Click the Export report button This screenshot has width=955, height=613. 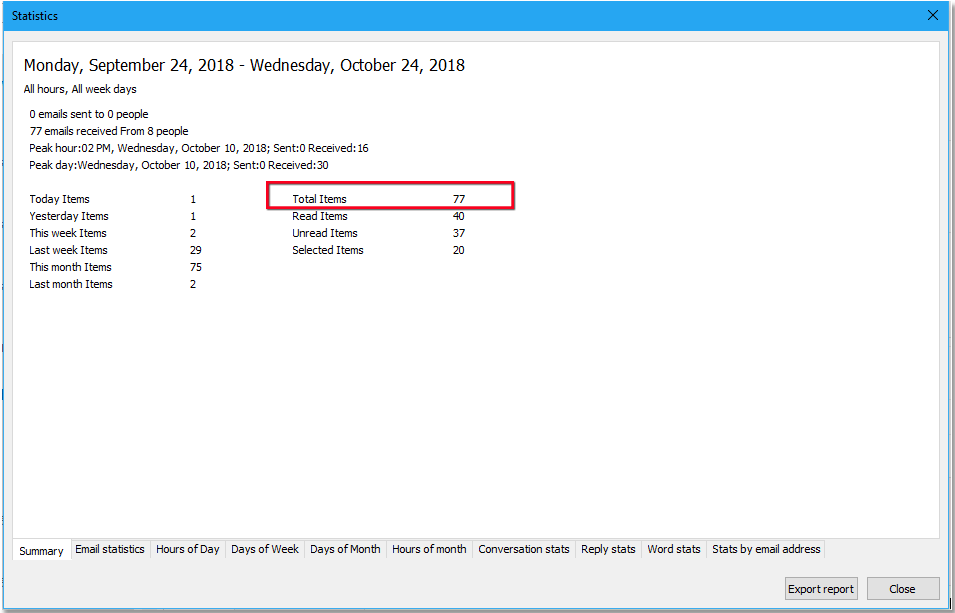(821, 588)
